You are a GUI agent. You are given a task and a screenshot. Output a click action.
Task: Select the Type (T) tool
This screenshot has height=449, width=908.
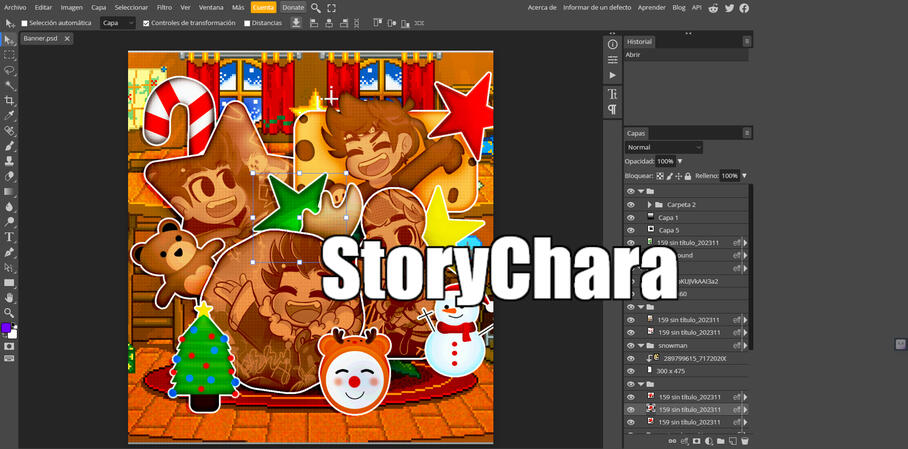coord(9,237)
